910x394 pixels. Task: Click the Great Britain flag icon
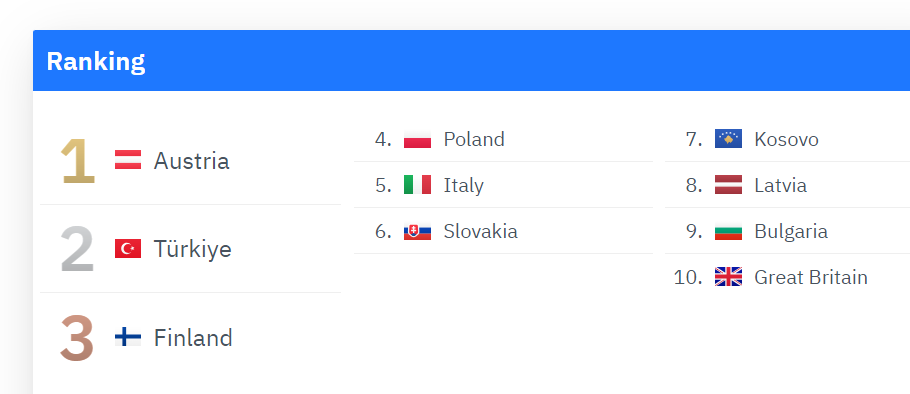coord(728,277)
